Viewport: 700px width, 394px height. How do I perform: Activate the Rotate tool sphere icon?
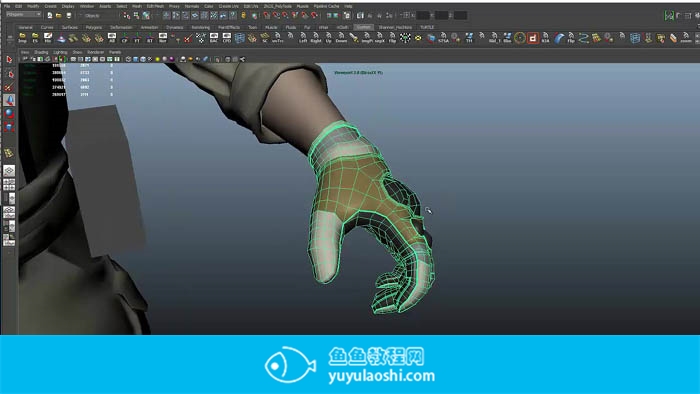9,113
